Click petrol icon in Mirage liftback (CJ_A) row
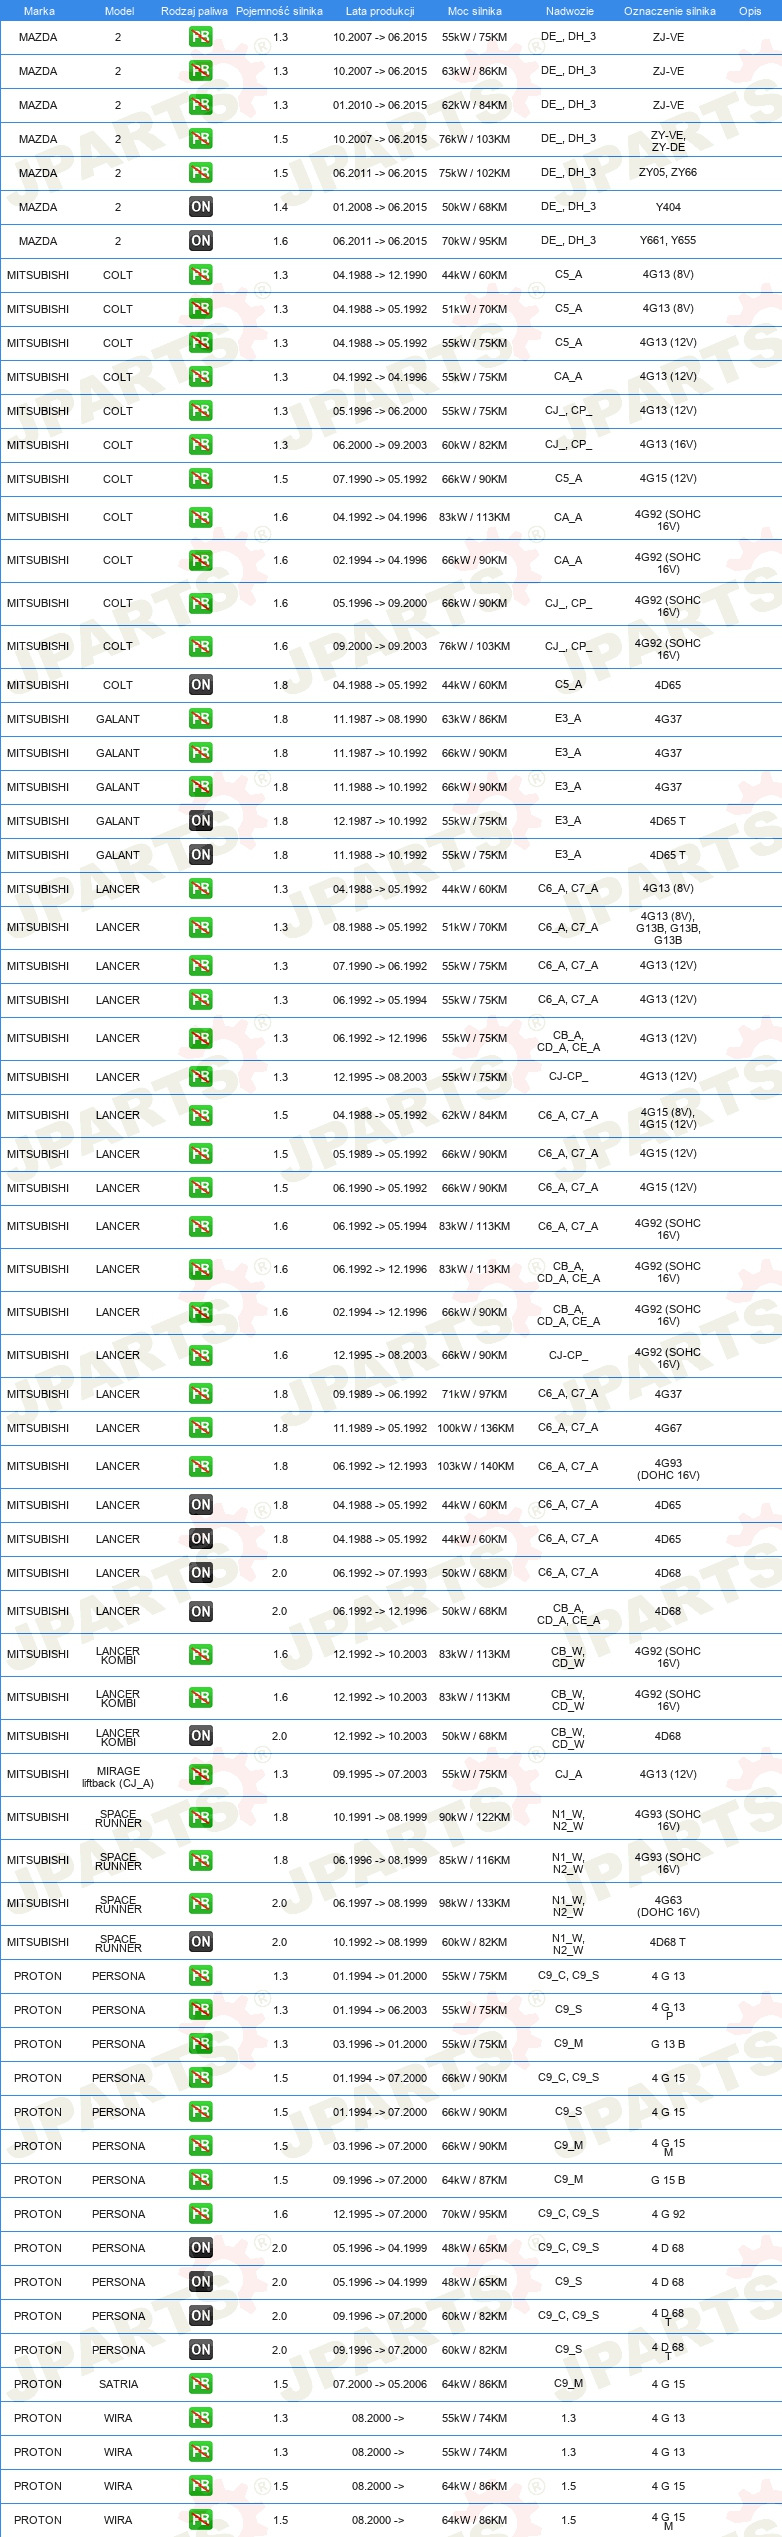The width and height of the screenshot is (782, 2537). [x=200, y=1775]
